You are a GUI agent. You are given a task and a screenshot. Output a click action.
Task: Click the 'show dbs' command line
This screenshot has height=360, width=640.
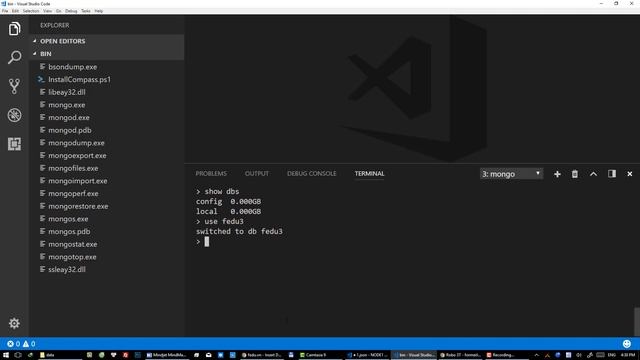pyautogui.click(x=218, y=191)
